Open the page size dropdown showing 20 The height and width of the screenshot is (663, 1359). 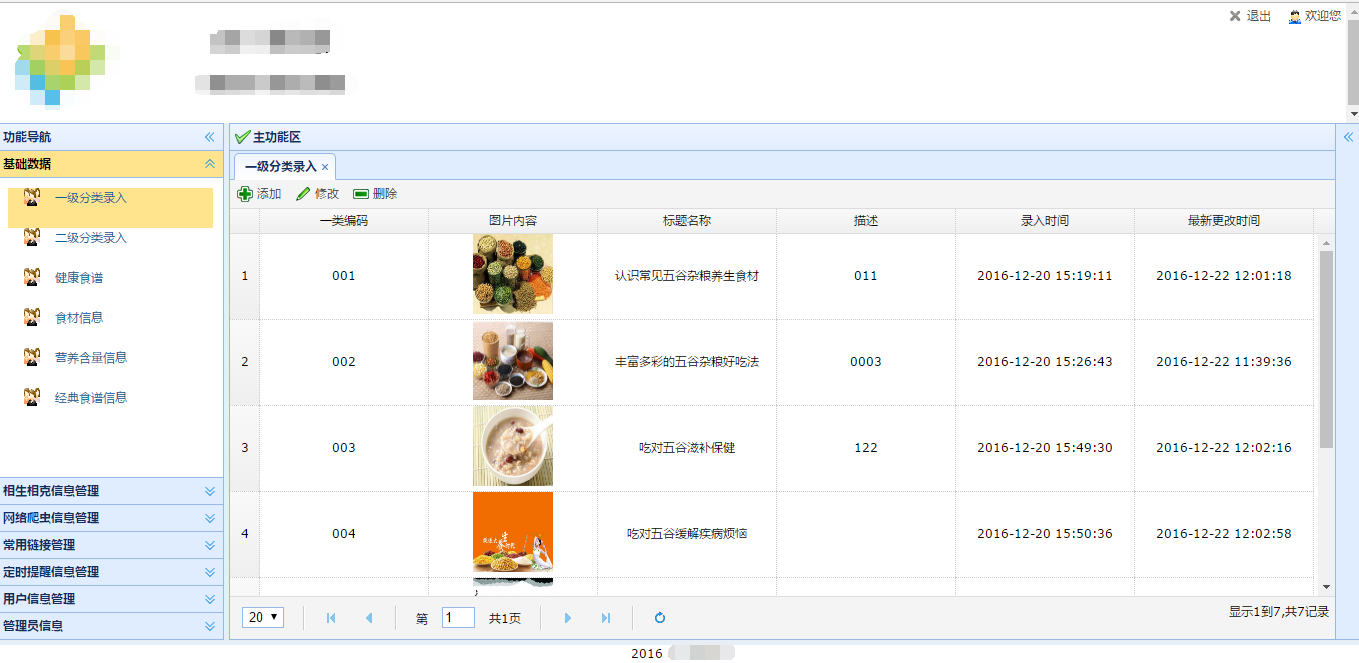click(262, 617)
